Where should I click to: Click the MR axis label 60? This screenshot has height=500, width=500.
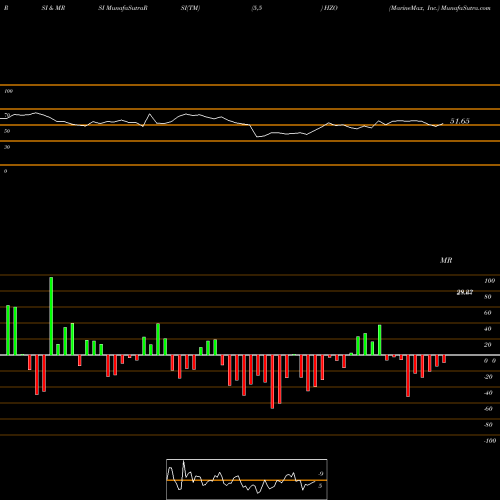tap(487, 313)
